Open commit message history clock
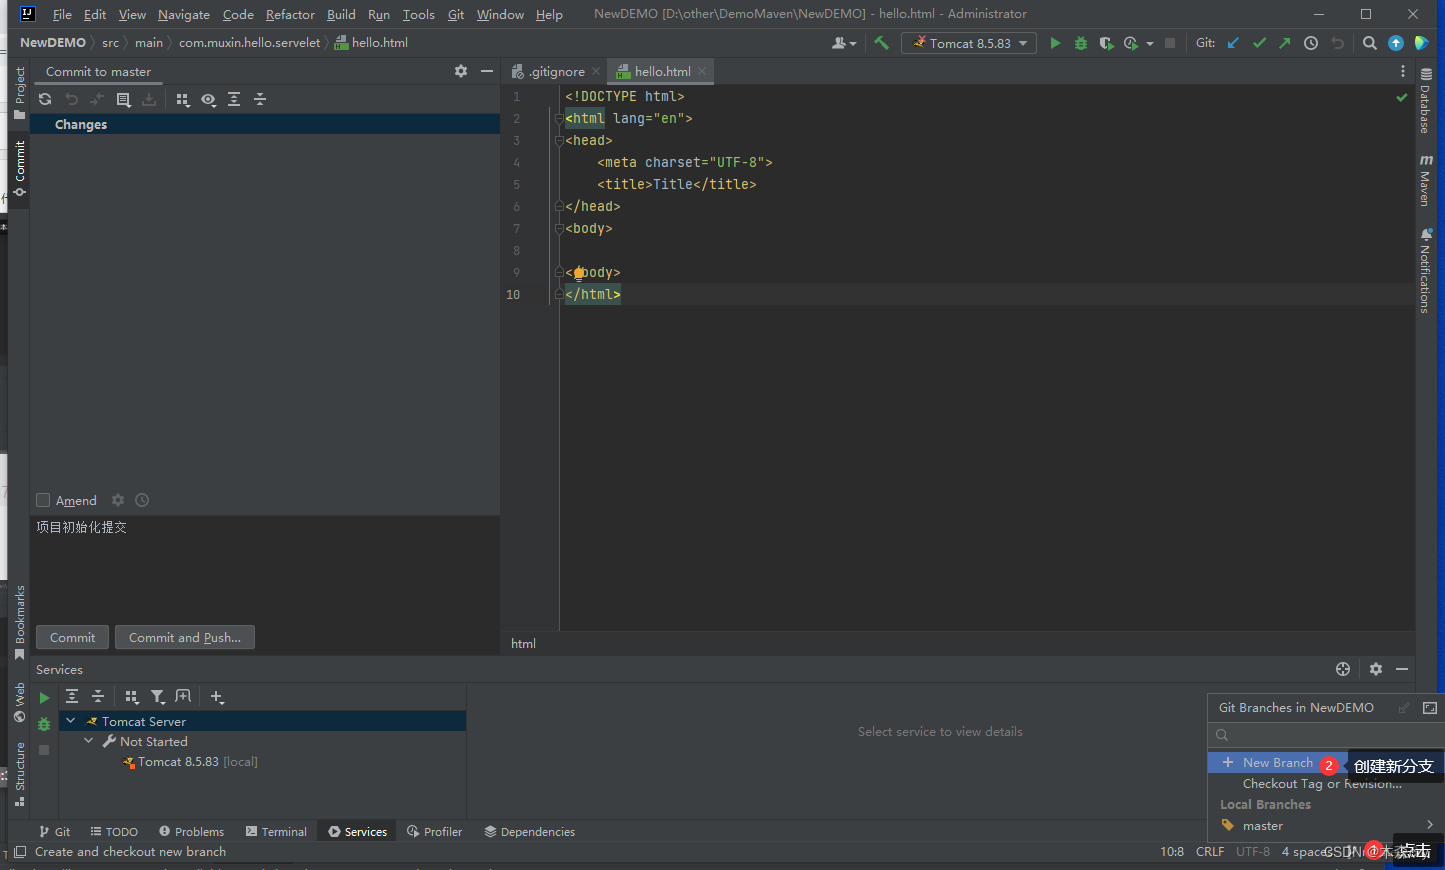Screen dimensions: 1445x870 click(142, 500)
